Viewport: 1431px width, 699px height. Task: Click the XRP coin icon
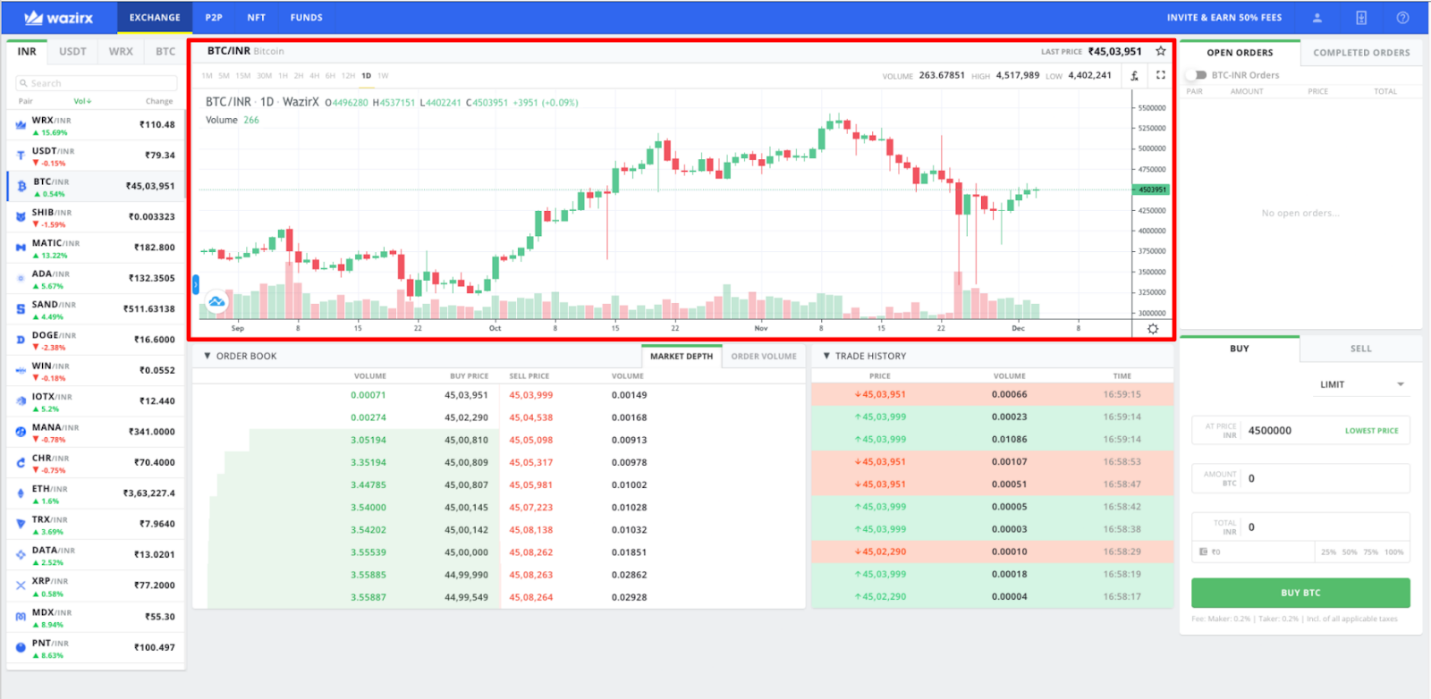click(20, 585)
